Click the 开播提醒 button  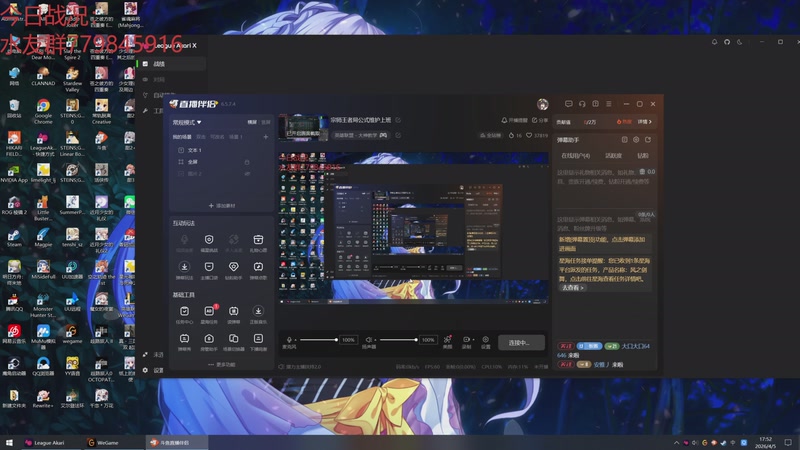pyautogui.click(x=514, y=120)
